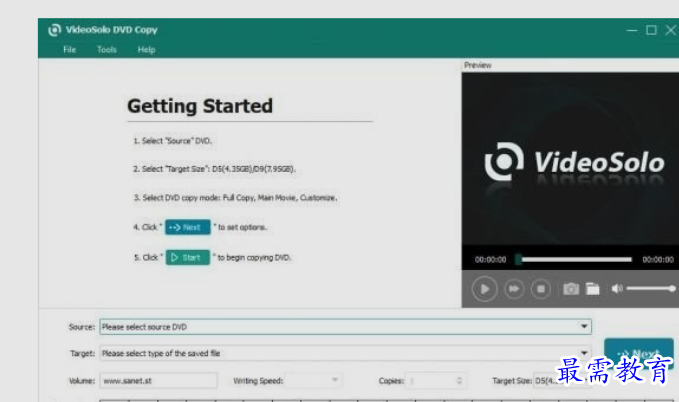Screen dimensions: 679x402
Task: Close the VideoSolo DVD Copy window
Action: (671, 30)
